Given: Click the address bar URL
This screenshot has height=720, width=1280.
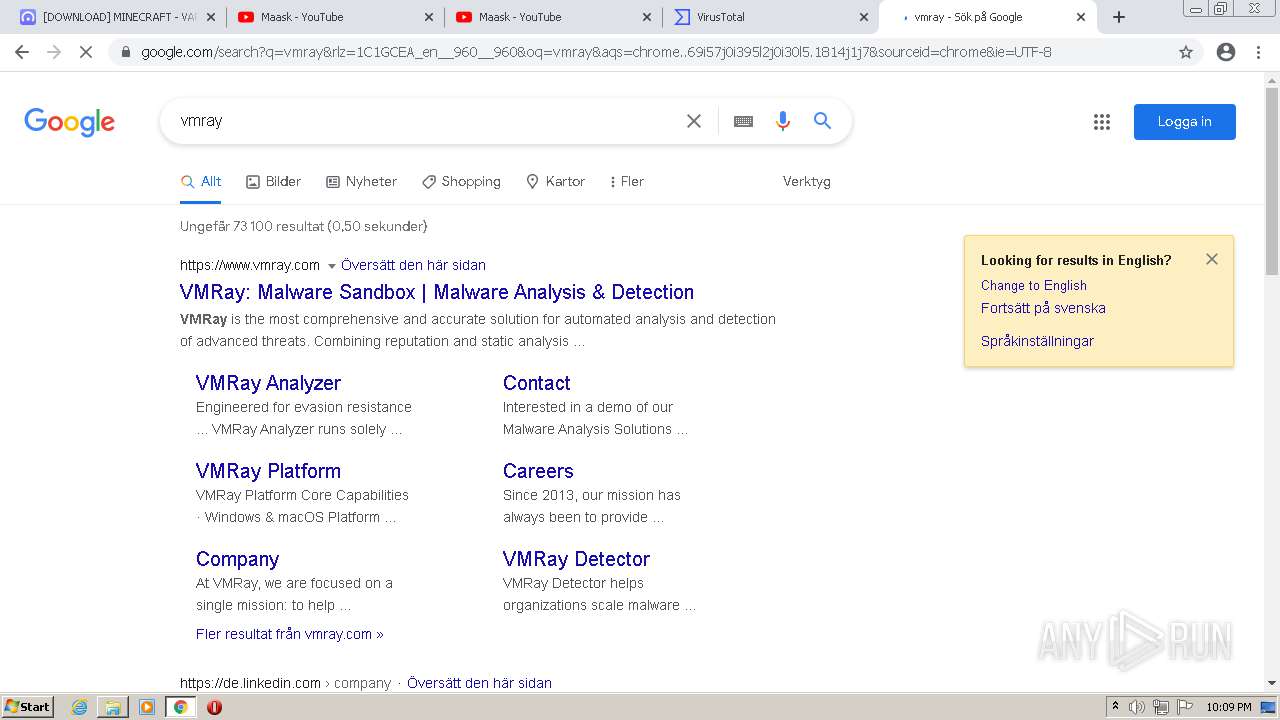Looking at the screenshot, I should coord(596,52).
